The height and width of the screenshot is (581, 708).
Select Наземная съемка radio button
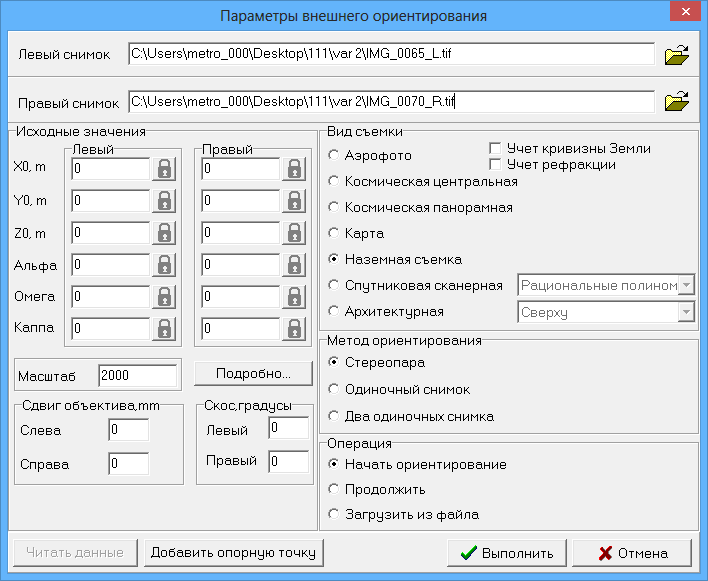pos(334,259)
